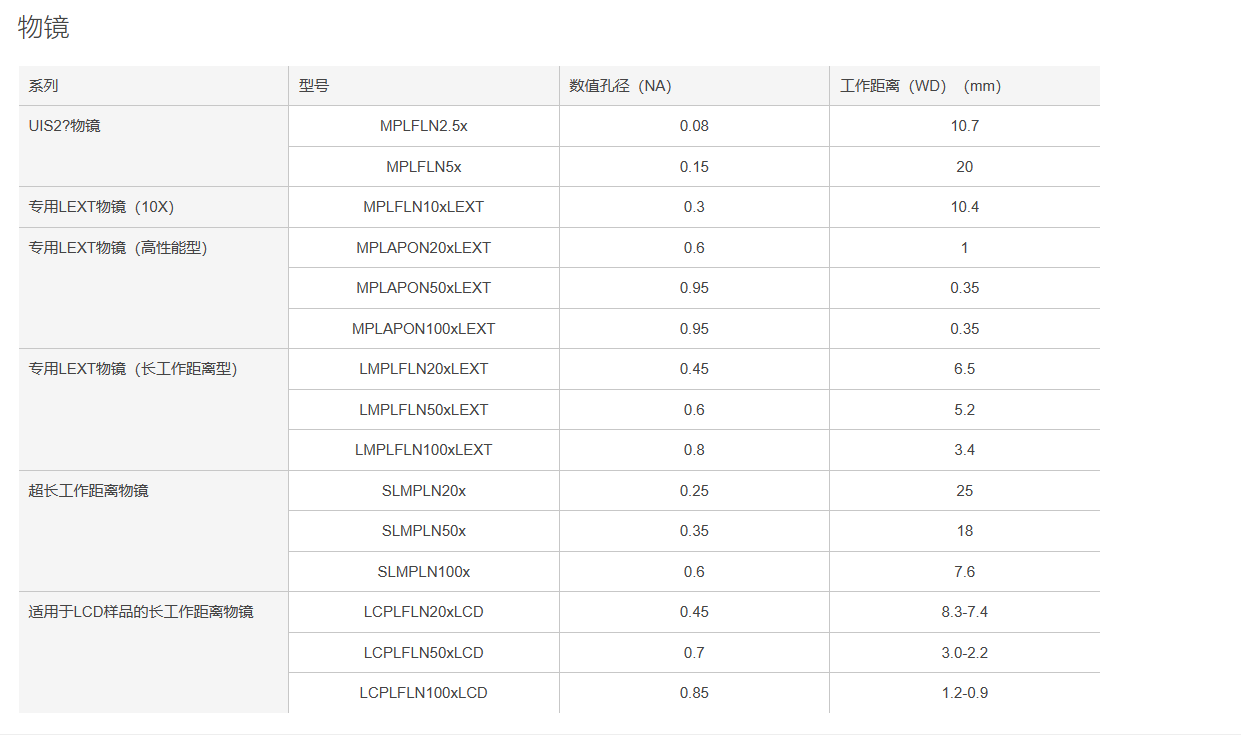Click NA value 0.8 for LMPLFLN100xLEXT

point(694,450)
